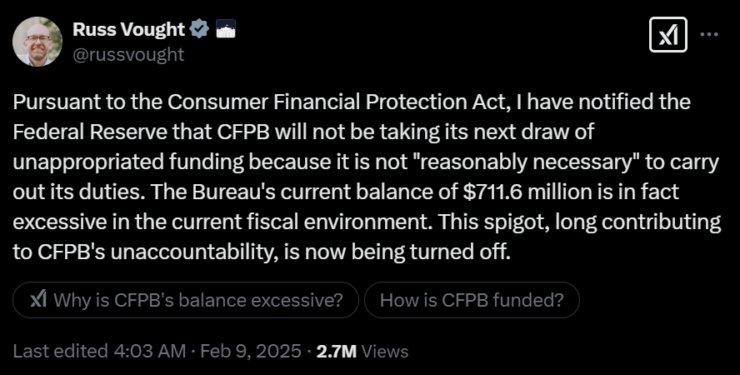Click the 2.7M view count
The width and height of the screenshot is (740, 375).
coord(336,351)
